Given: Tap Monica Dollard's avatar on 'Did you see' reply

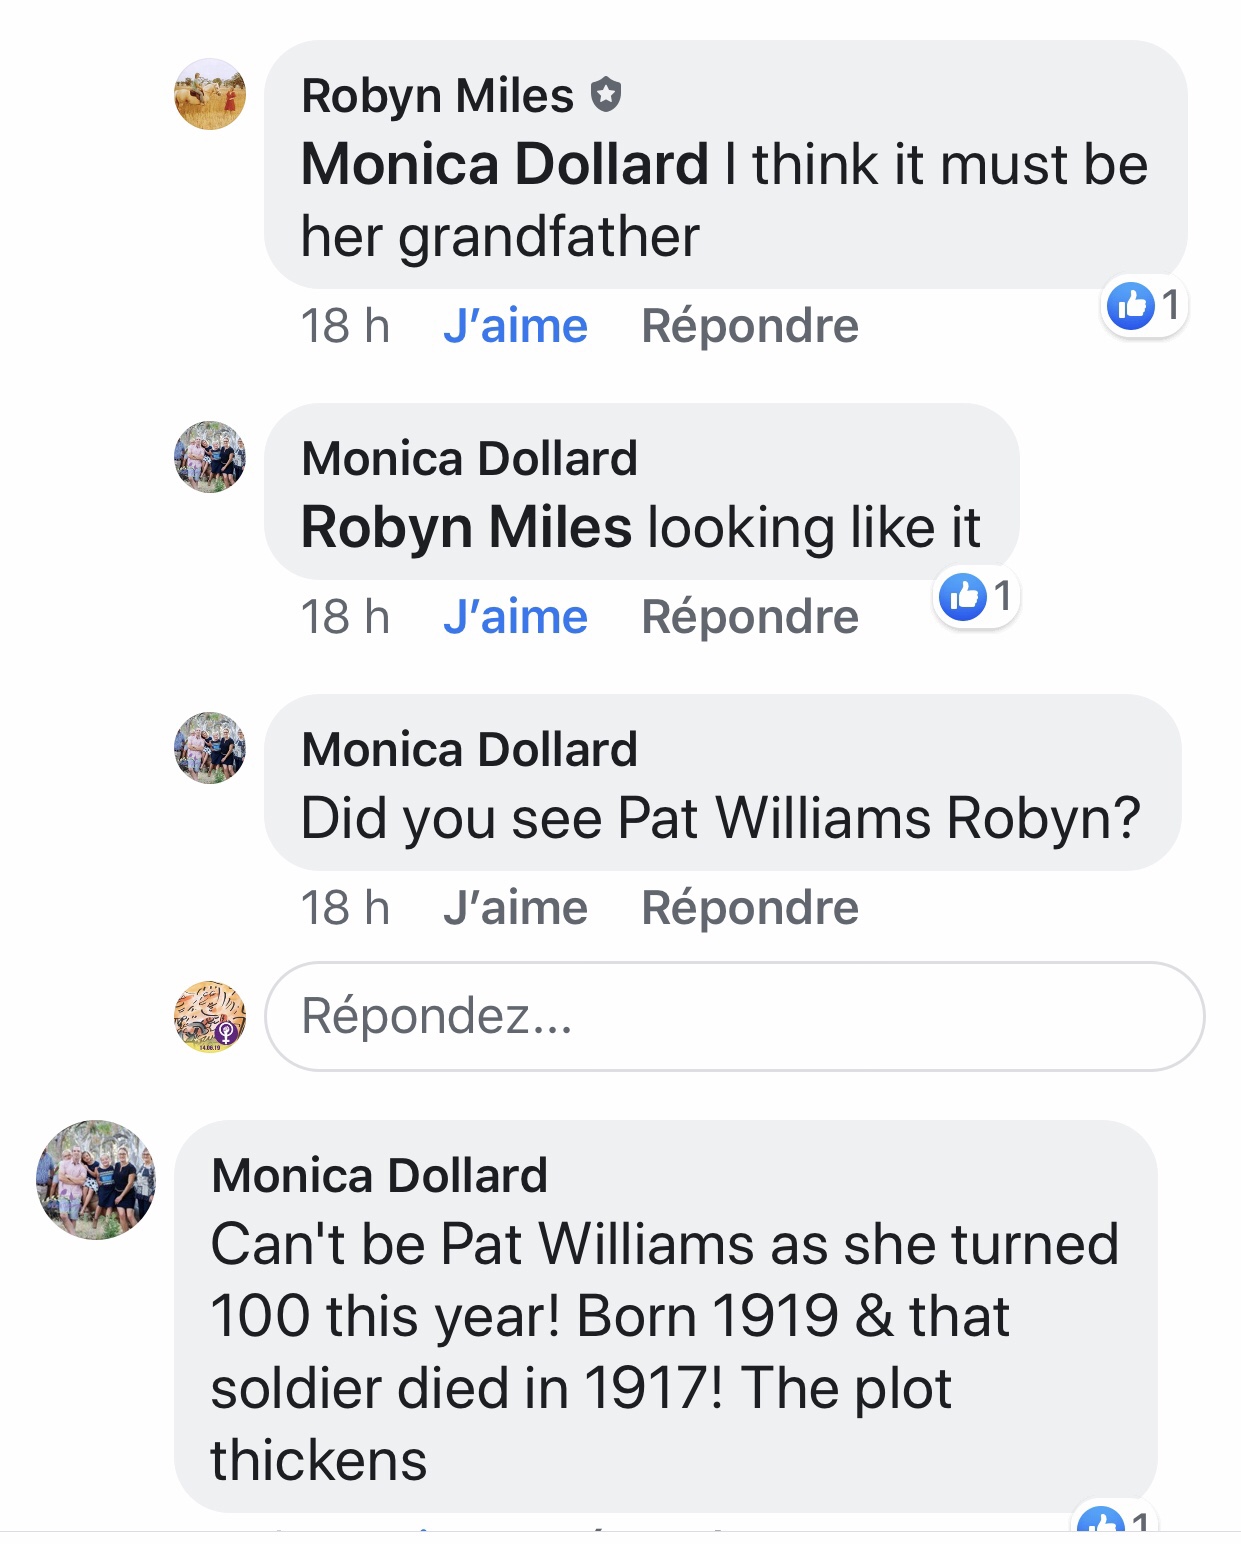Looking at the screenshot, I should pos(210,748).
